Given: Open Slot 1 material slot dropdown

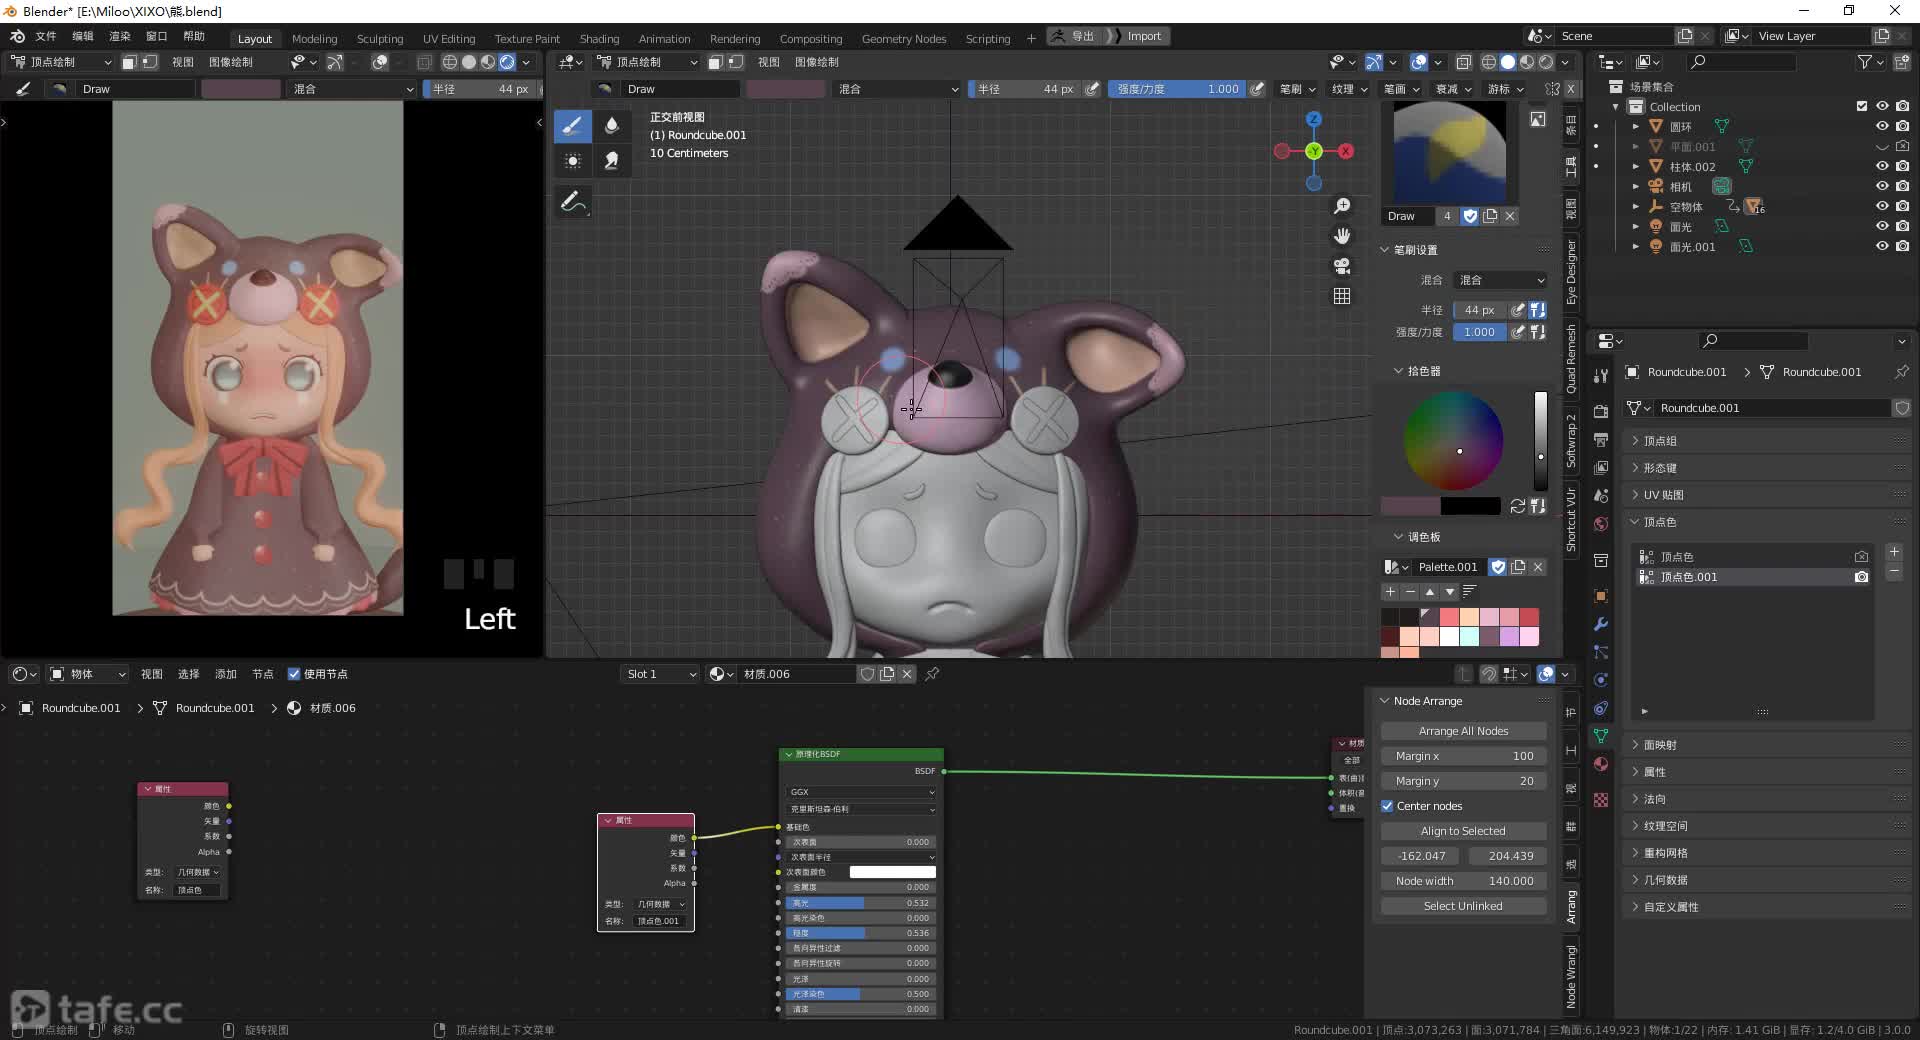Looking at the screenshot, I should click(660, 674).
